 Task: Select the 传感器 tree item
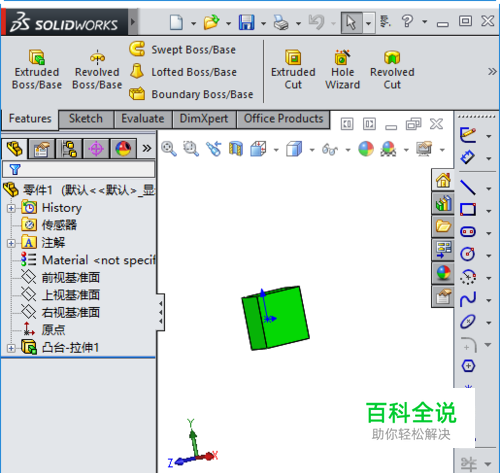coord(49,225)
